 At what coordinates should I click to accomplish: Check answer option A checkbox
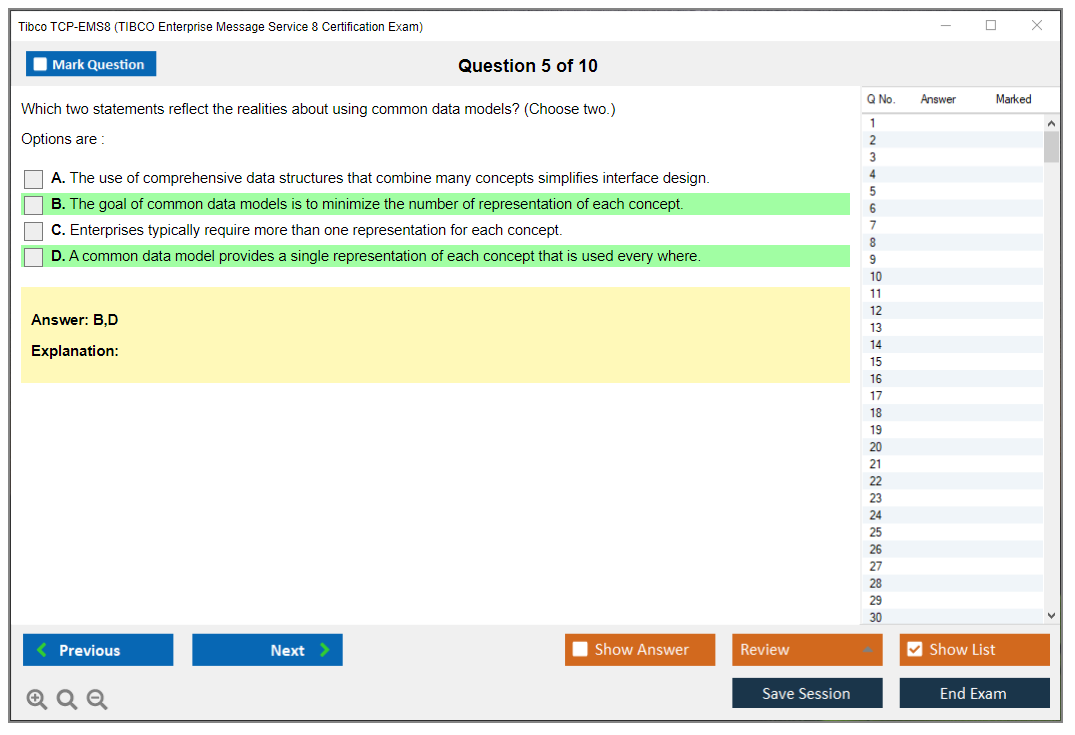pyautogui.click(x=34, y=179)
